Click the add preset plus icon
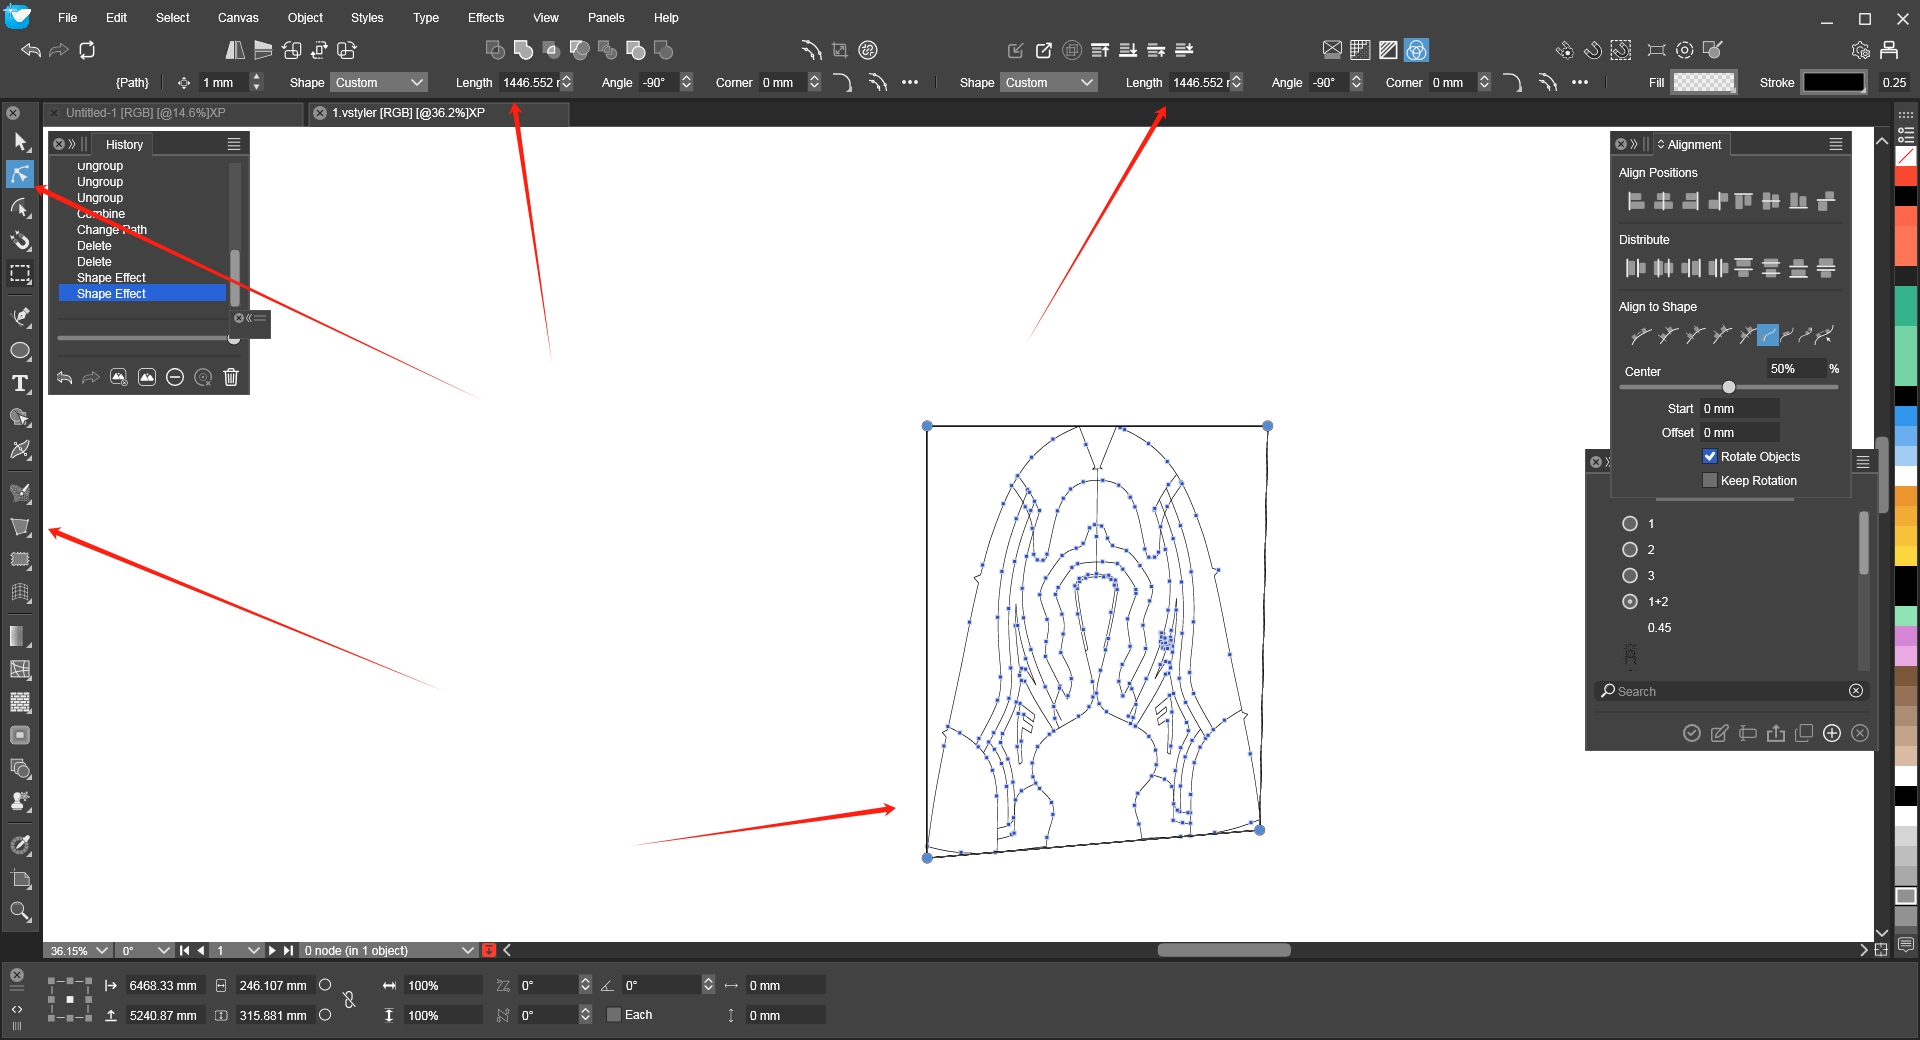 pos(1832,733)
